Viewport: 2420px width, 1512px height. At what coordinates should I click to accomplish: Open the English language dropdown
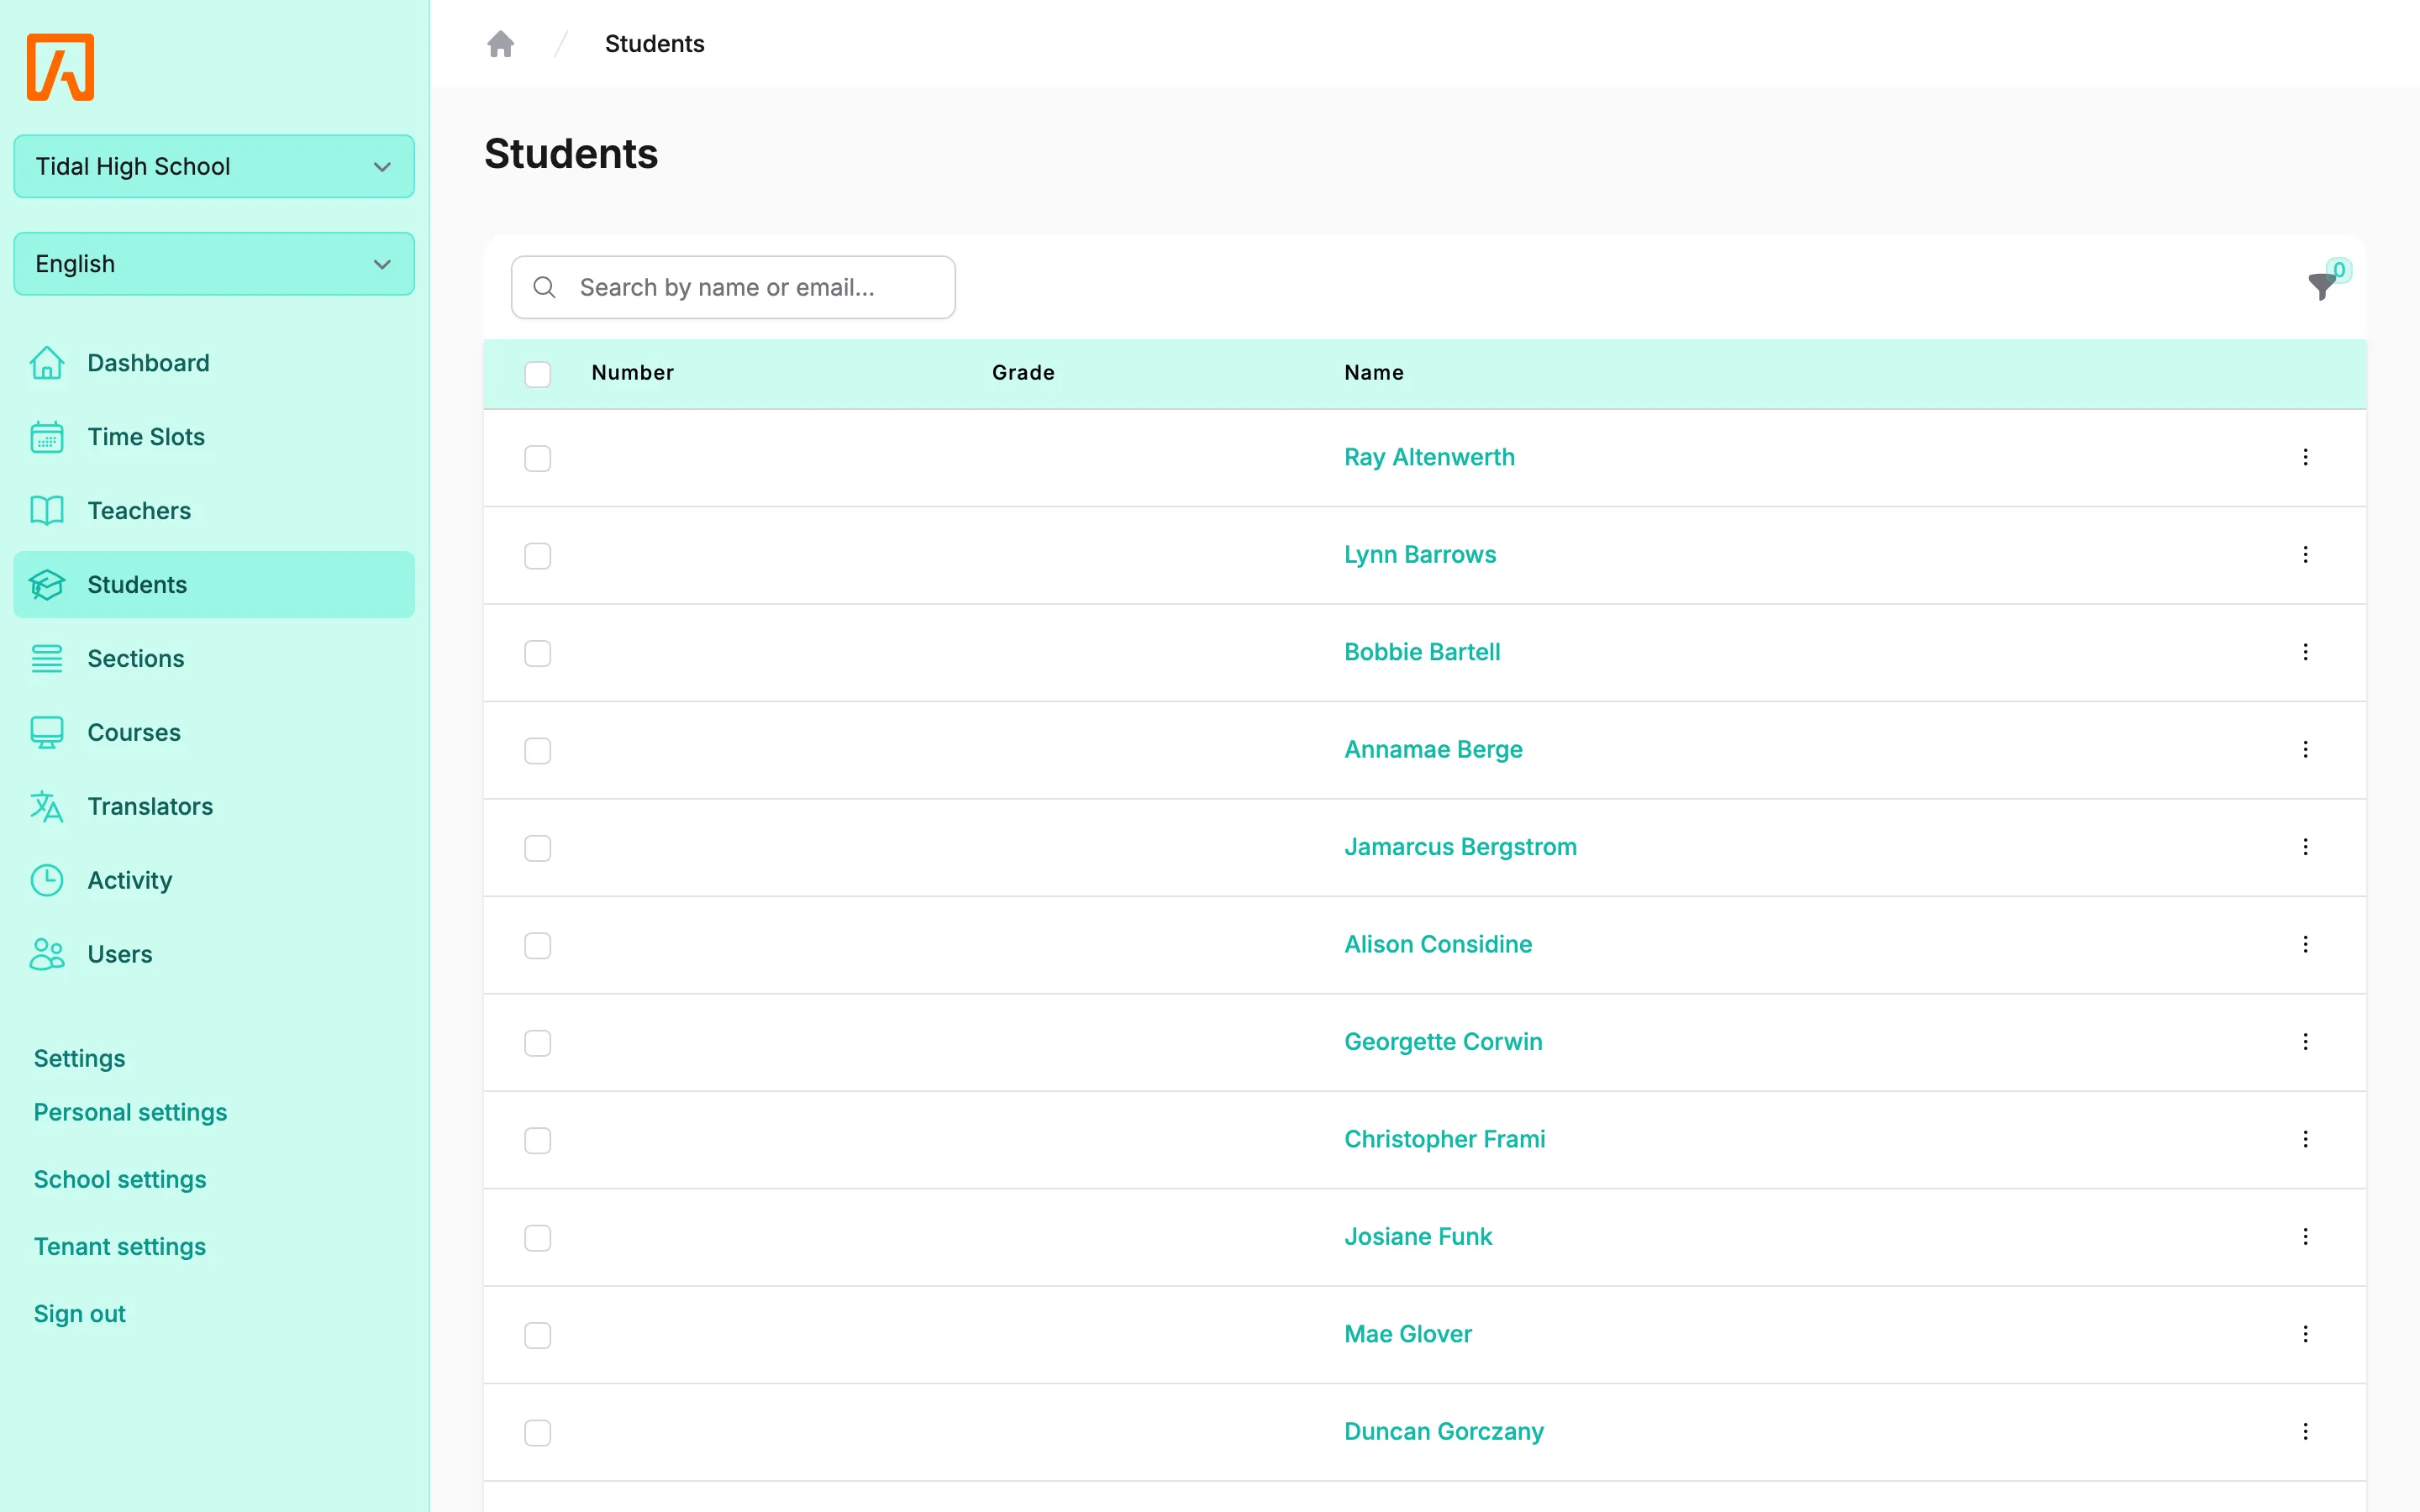coord(214,264)
